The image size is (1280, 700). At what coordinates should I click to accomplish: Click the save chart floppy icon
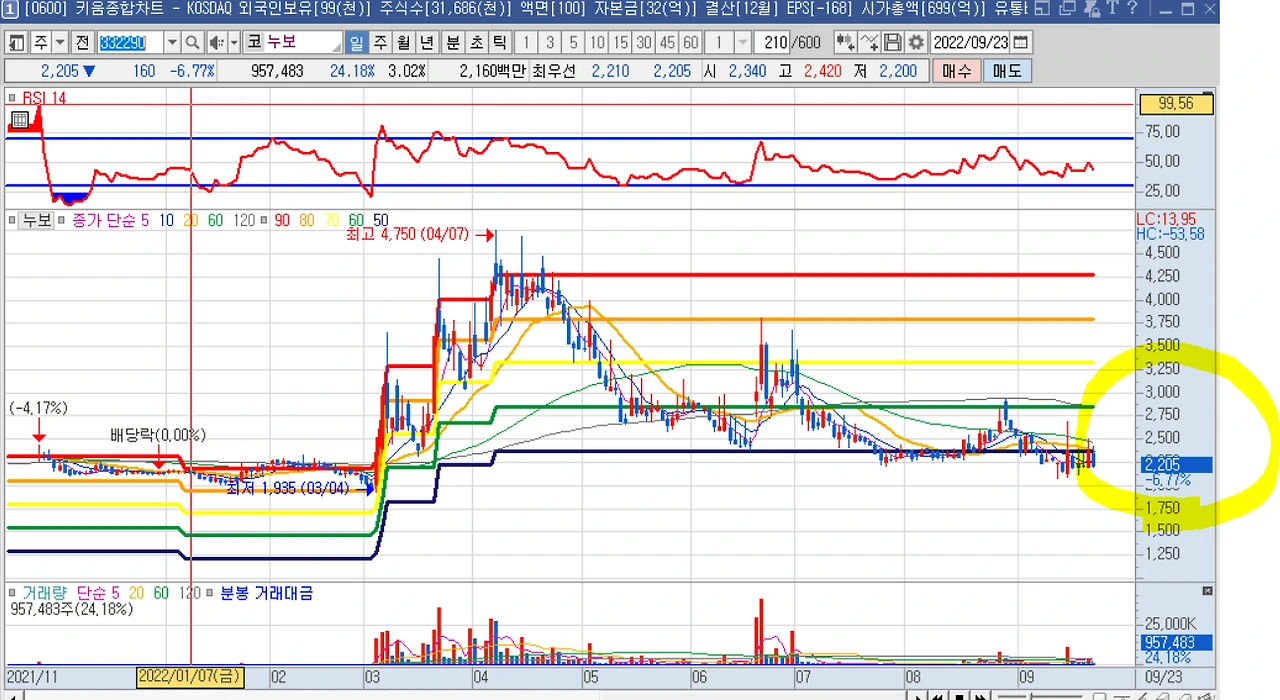coord(892,43)
